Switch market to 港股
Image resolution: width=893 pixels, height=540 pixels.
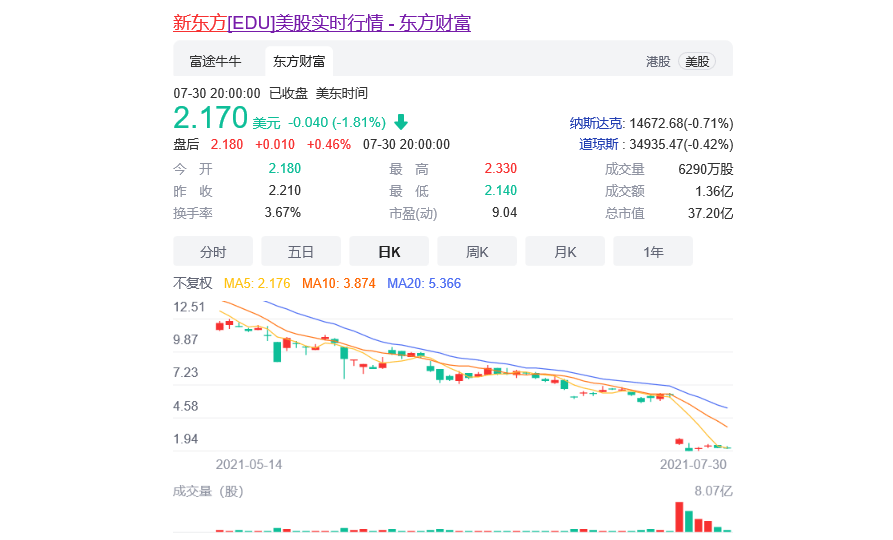pyautogui.click(x=658, y=61)
